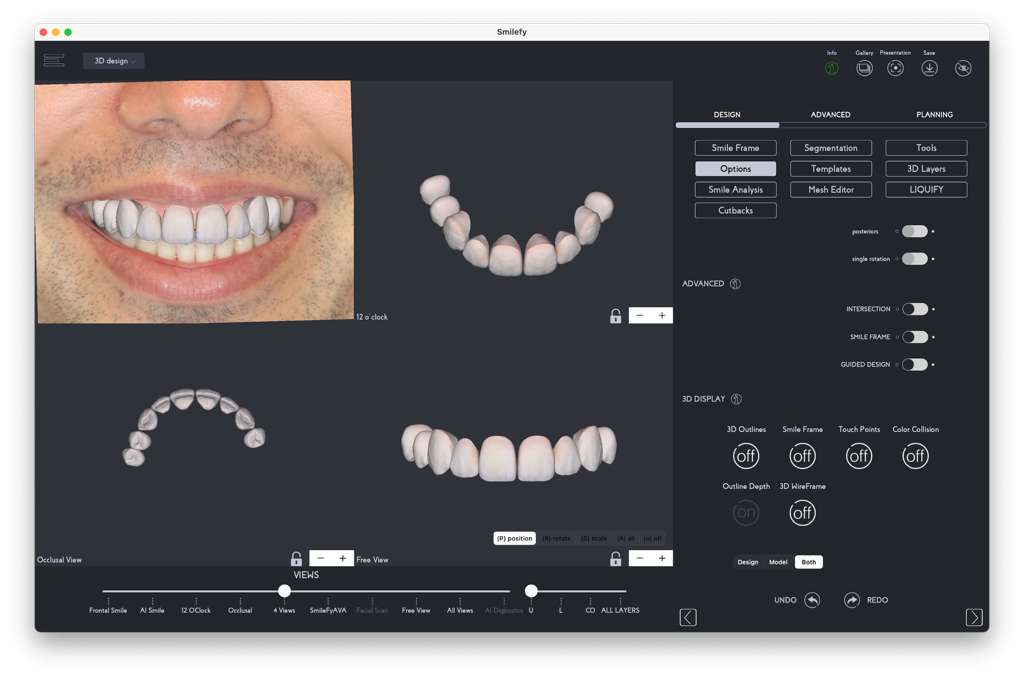Image resolution: width=1024 pixels, height=678 pixels.
Task: Click the Views slider handle
Action: 285,591
